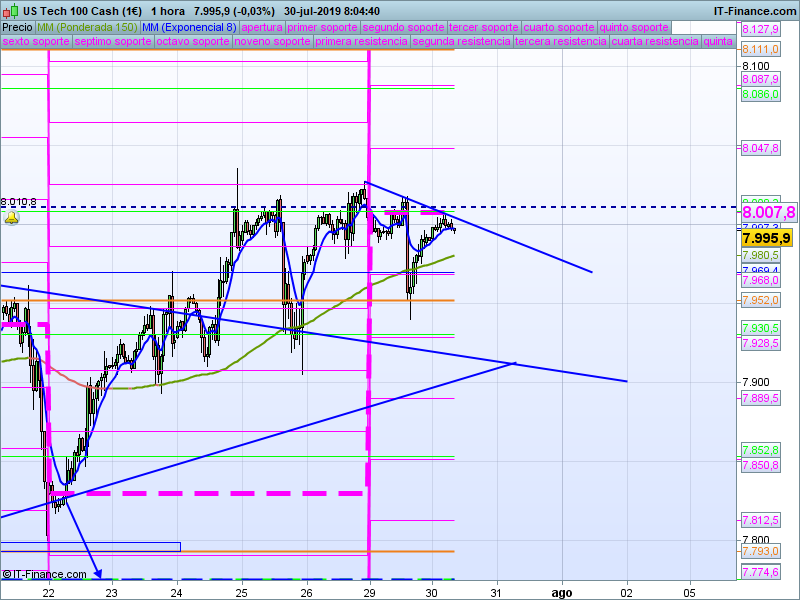Click the yellow alert bell icon
The height and width of the screenshot is (600, 800).
(x=12, y=218)
